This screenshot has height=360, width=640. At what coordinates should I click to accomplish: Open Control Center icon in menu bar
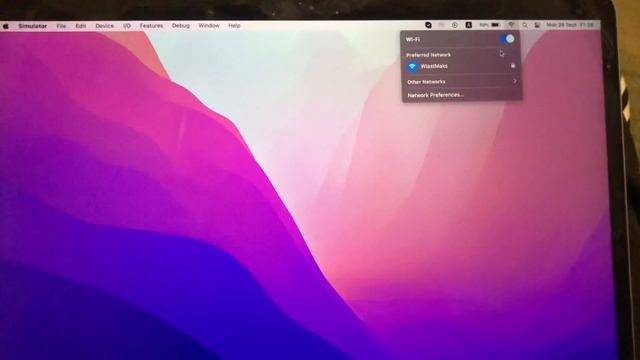tap(537, 25)
